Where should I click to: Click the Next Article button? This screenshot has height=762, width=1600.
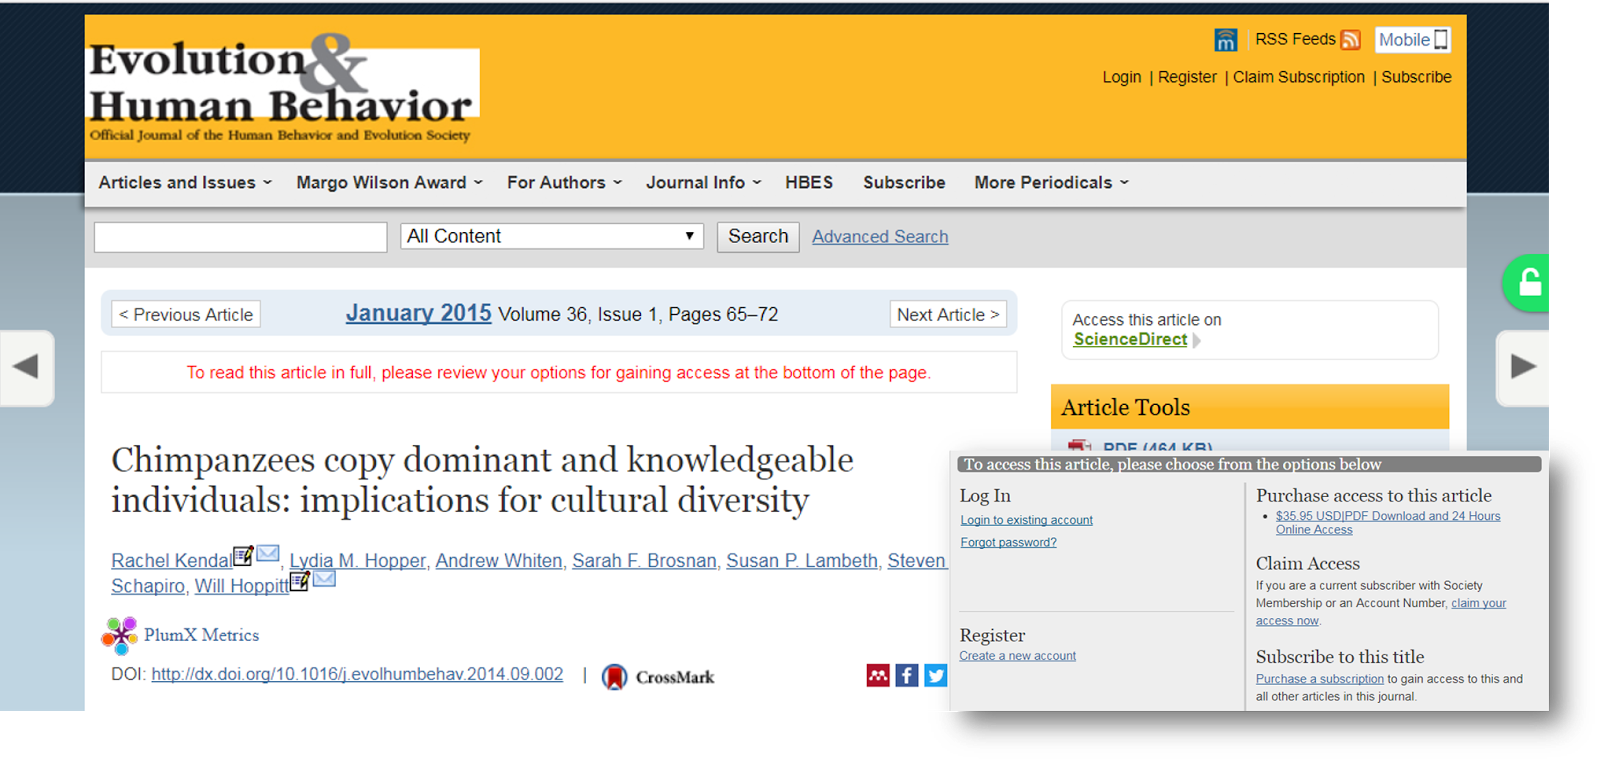pyautogui.click(x=948, y=314)
